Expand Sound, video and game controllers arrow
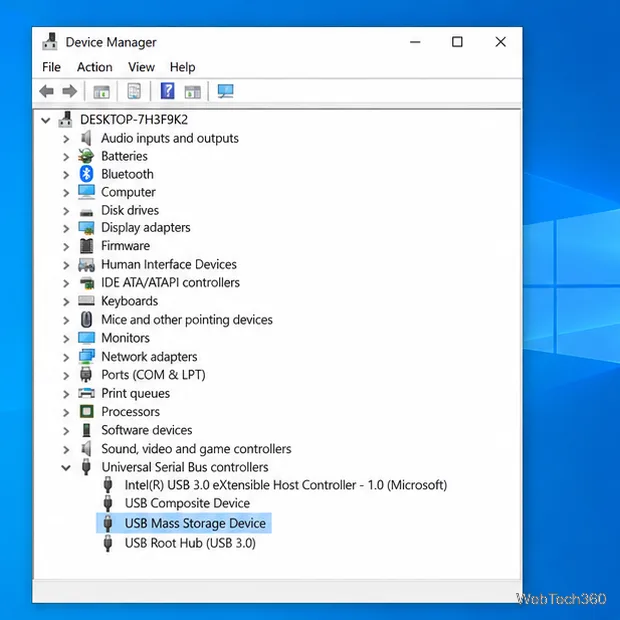620x620 pixels. [66, 450]
